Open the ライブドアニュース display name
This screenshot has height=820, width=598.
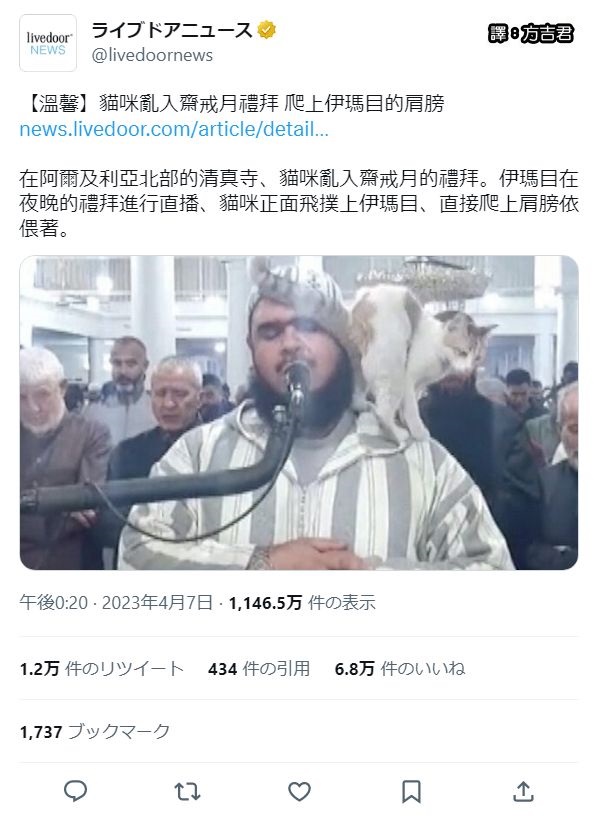[x=173, y=30]
